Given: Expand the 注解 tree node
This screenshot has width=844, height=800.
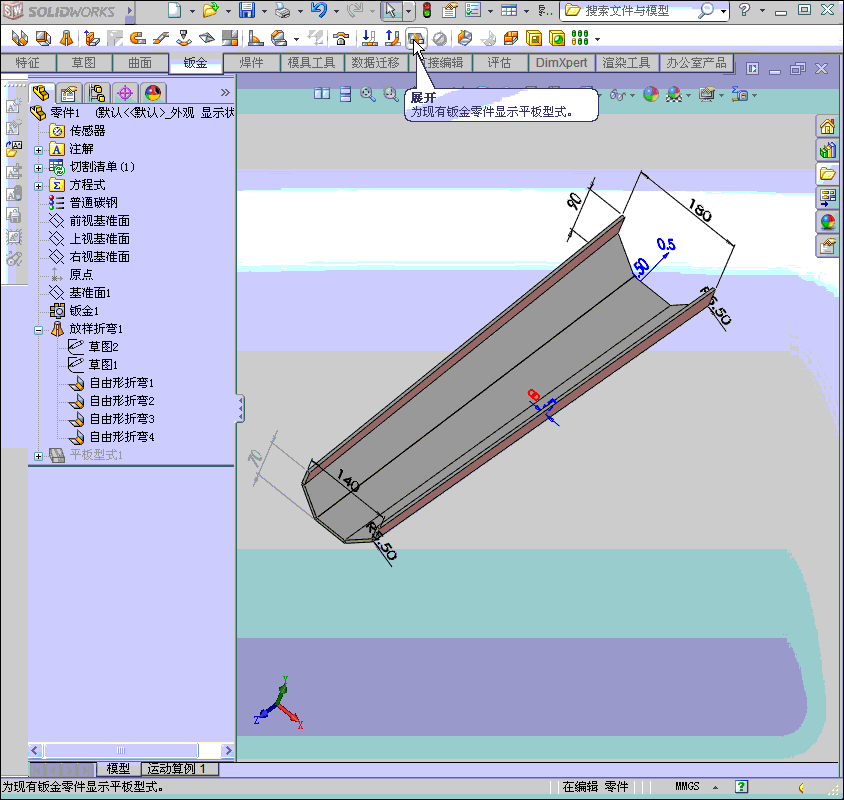Looking at the screenshot, I should (x=38, y=150).
